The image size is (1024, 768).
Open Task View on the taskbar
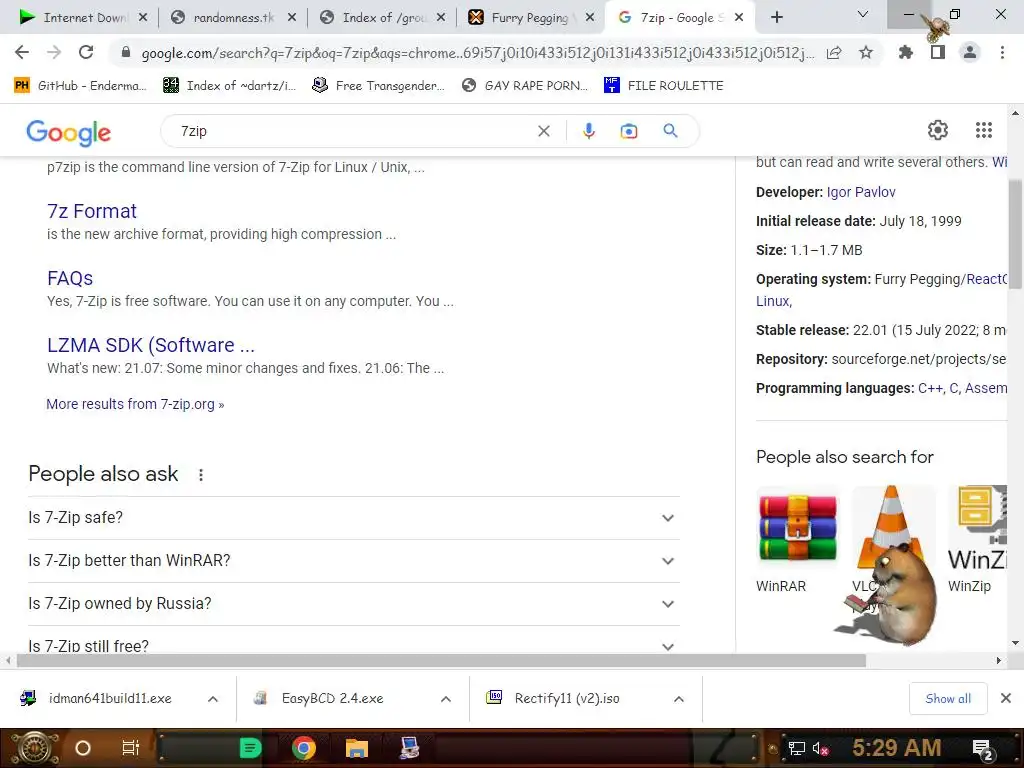click(x=131, y=748)
